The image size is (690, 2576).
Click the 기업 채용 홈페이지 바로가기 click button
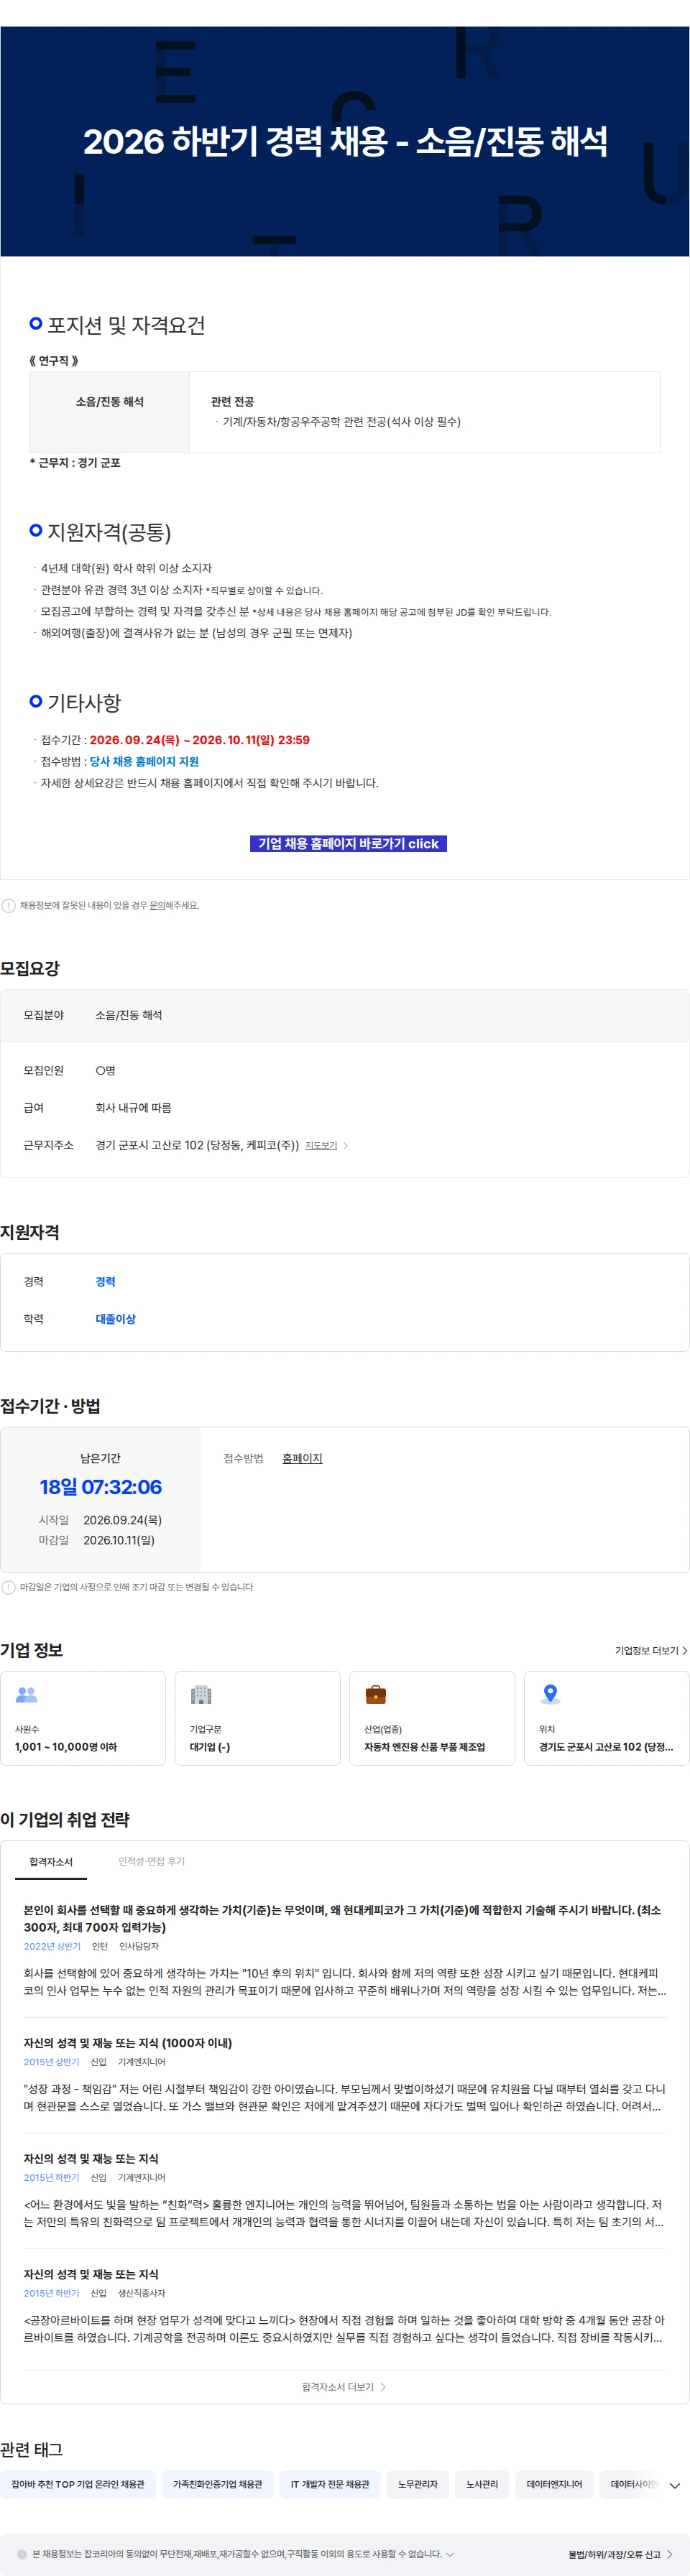(x=348, y=843)
